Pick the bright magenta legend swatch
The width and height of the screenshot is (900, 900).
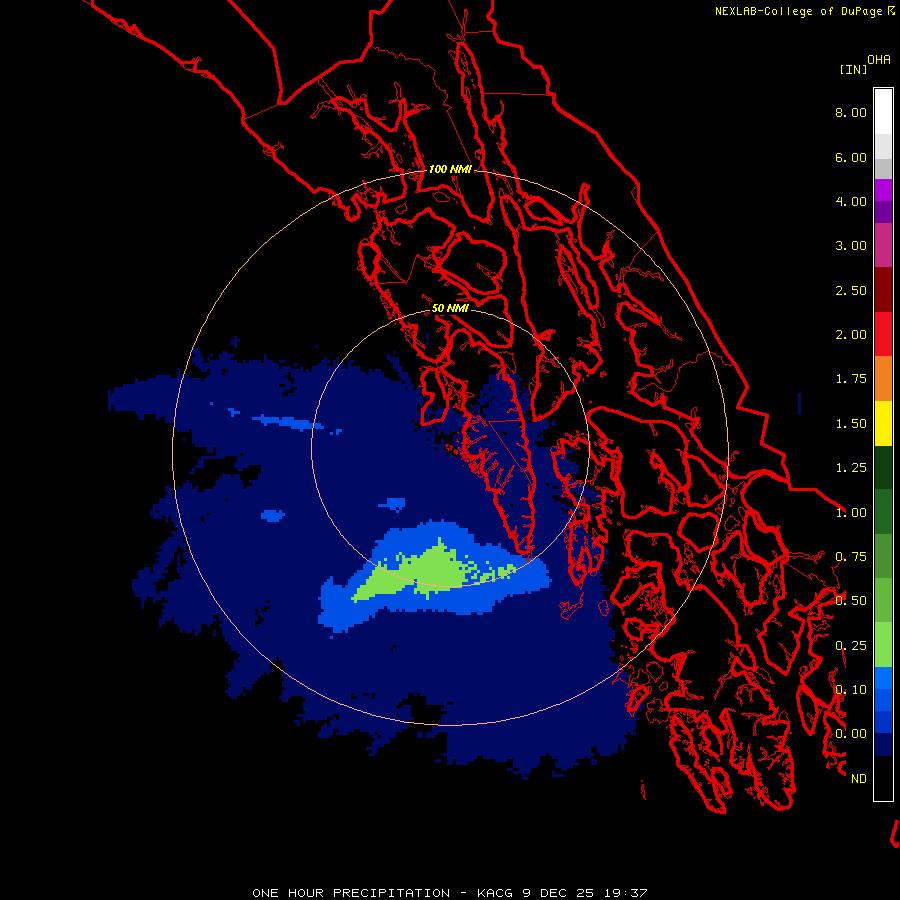(883, 190)
